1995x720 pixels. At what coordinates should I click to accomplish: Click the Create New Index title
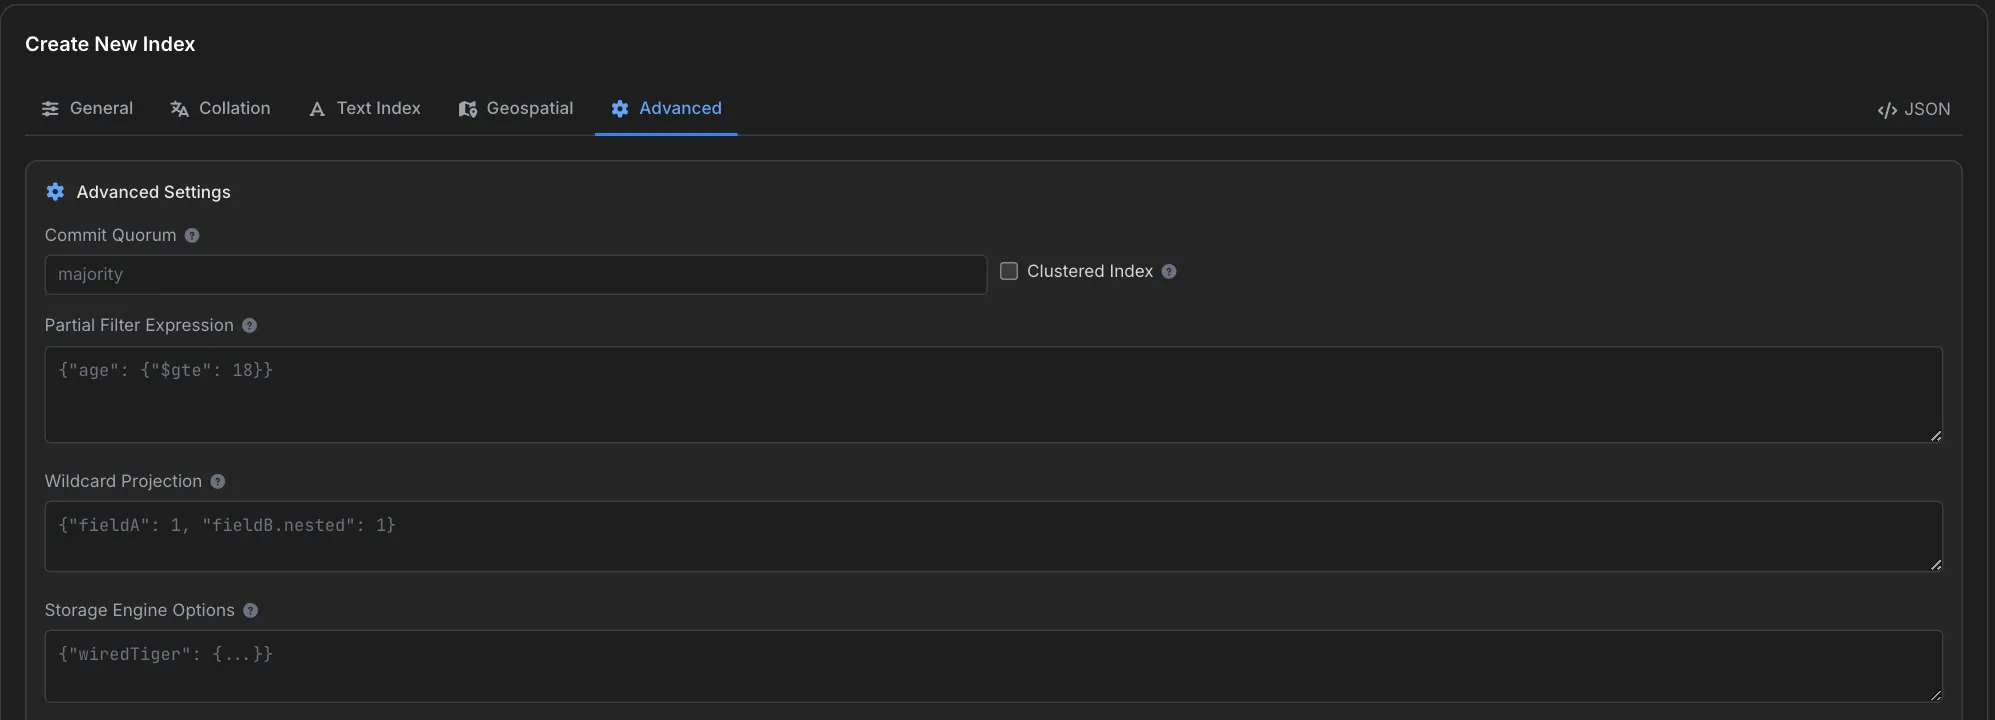(x=110, y=44)
